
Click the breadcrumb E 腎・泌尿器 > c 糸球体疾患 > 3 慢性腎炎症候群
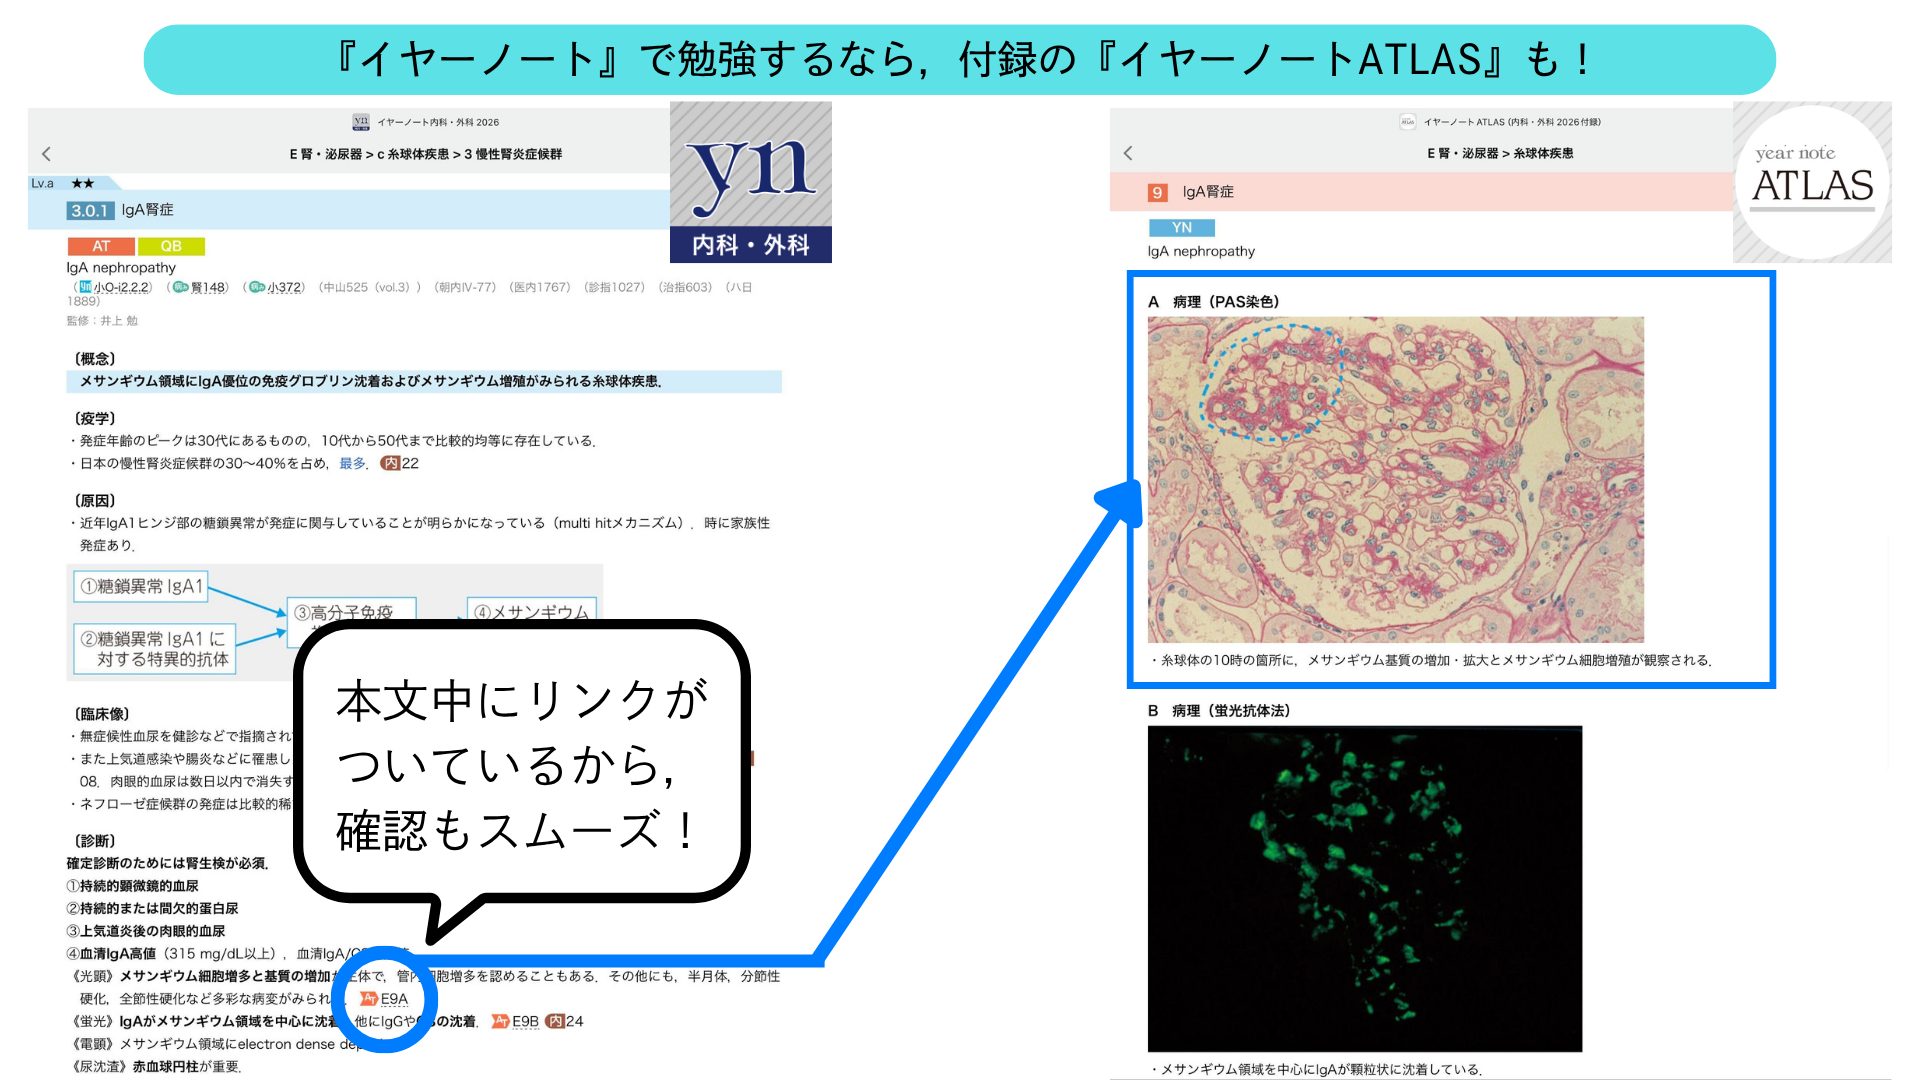coord(426,154)
